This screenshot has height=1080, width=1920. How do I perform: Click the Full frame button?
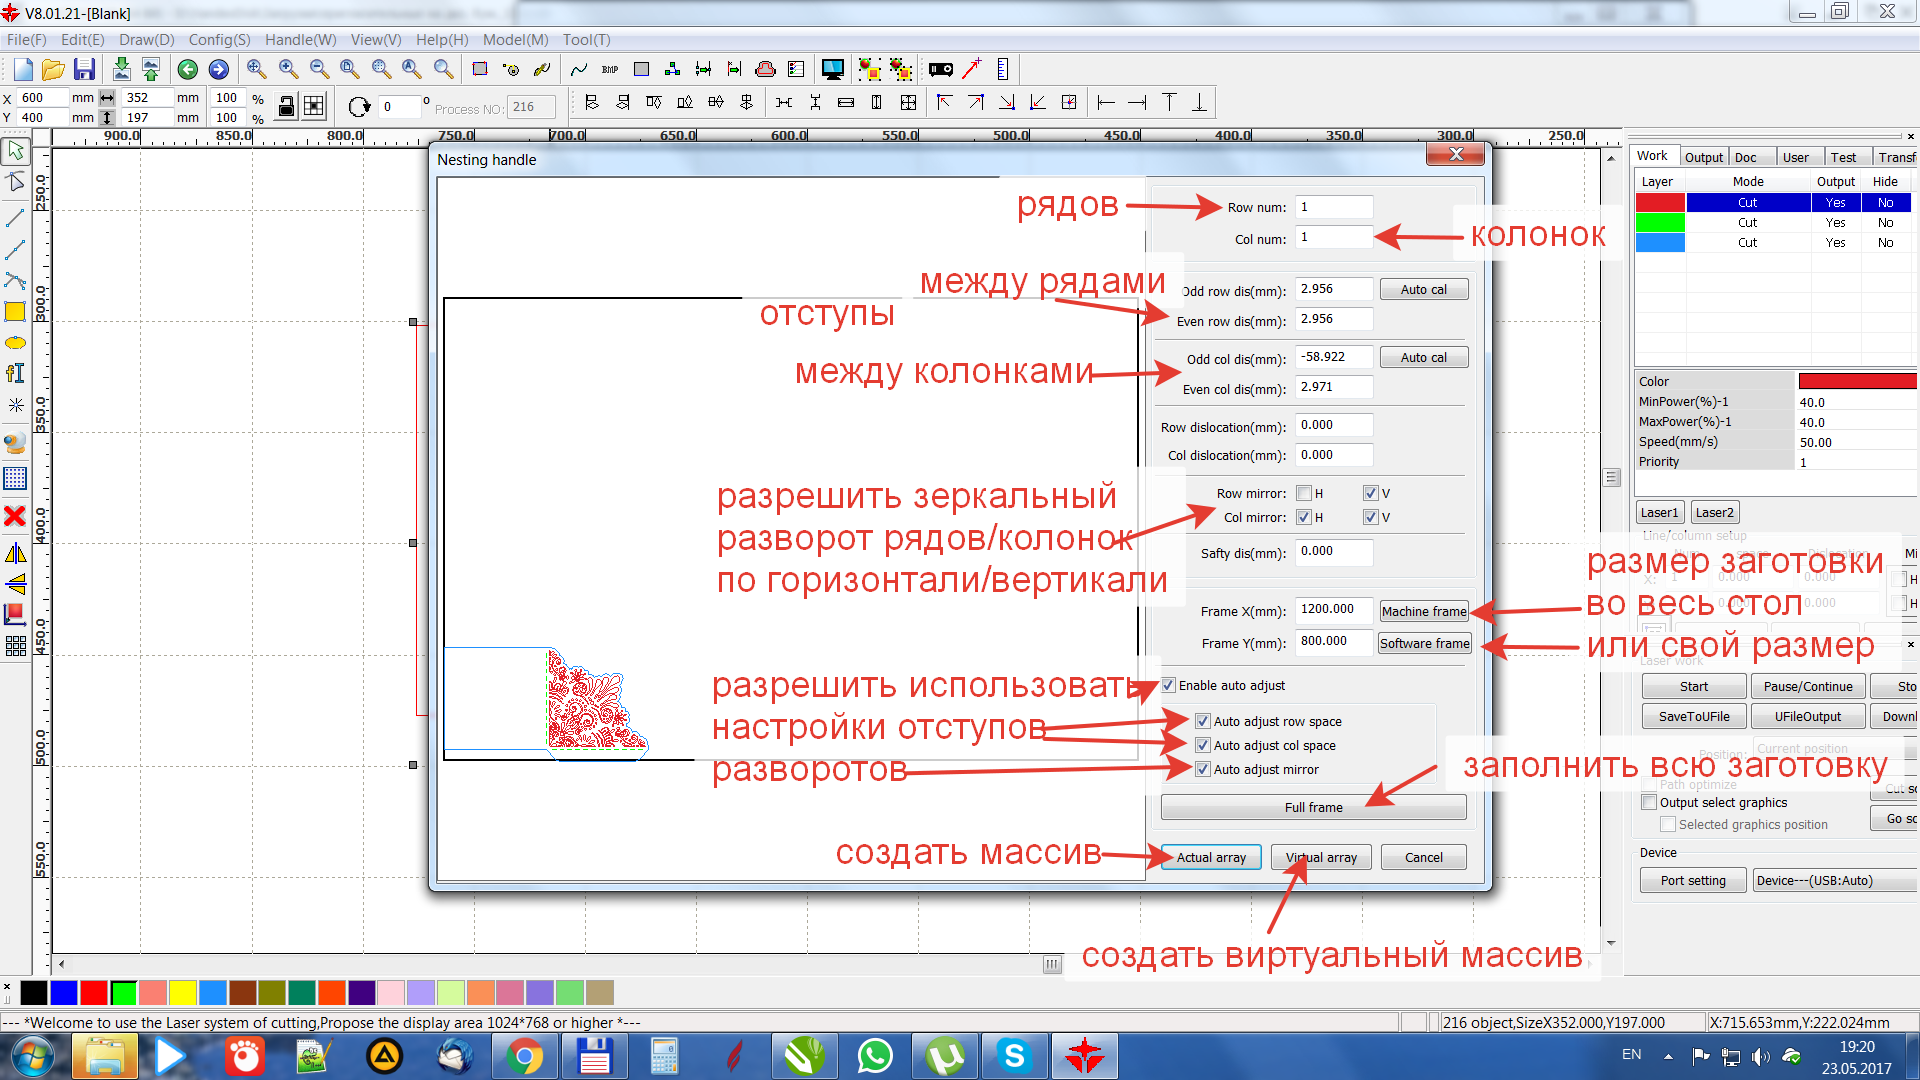click(x=1313, y=807)
